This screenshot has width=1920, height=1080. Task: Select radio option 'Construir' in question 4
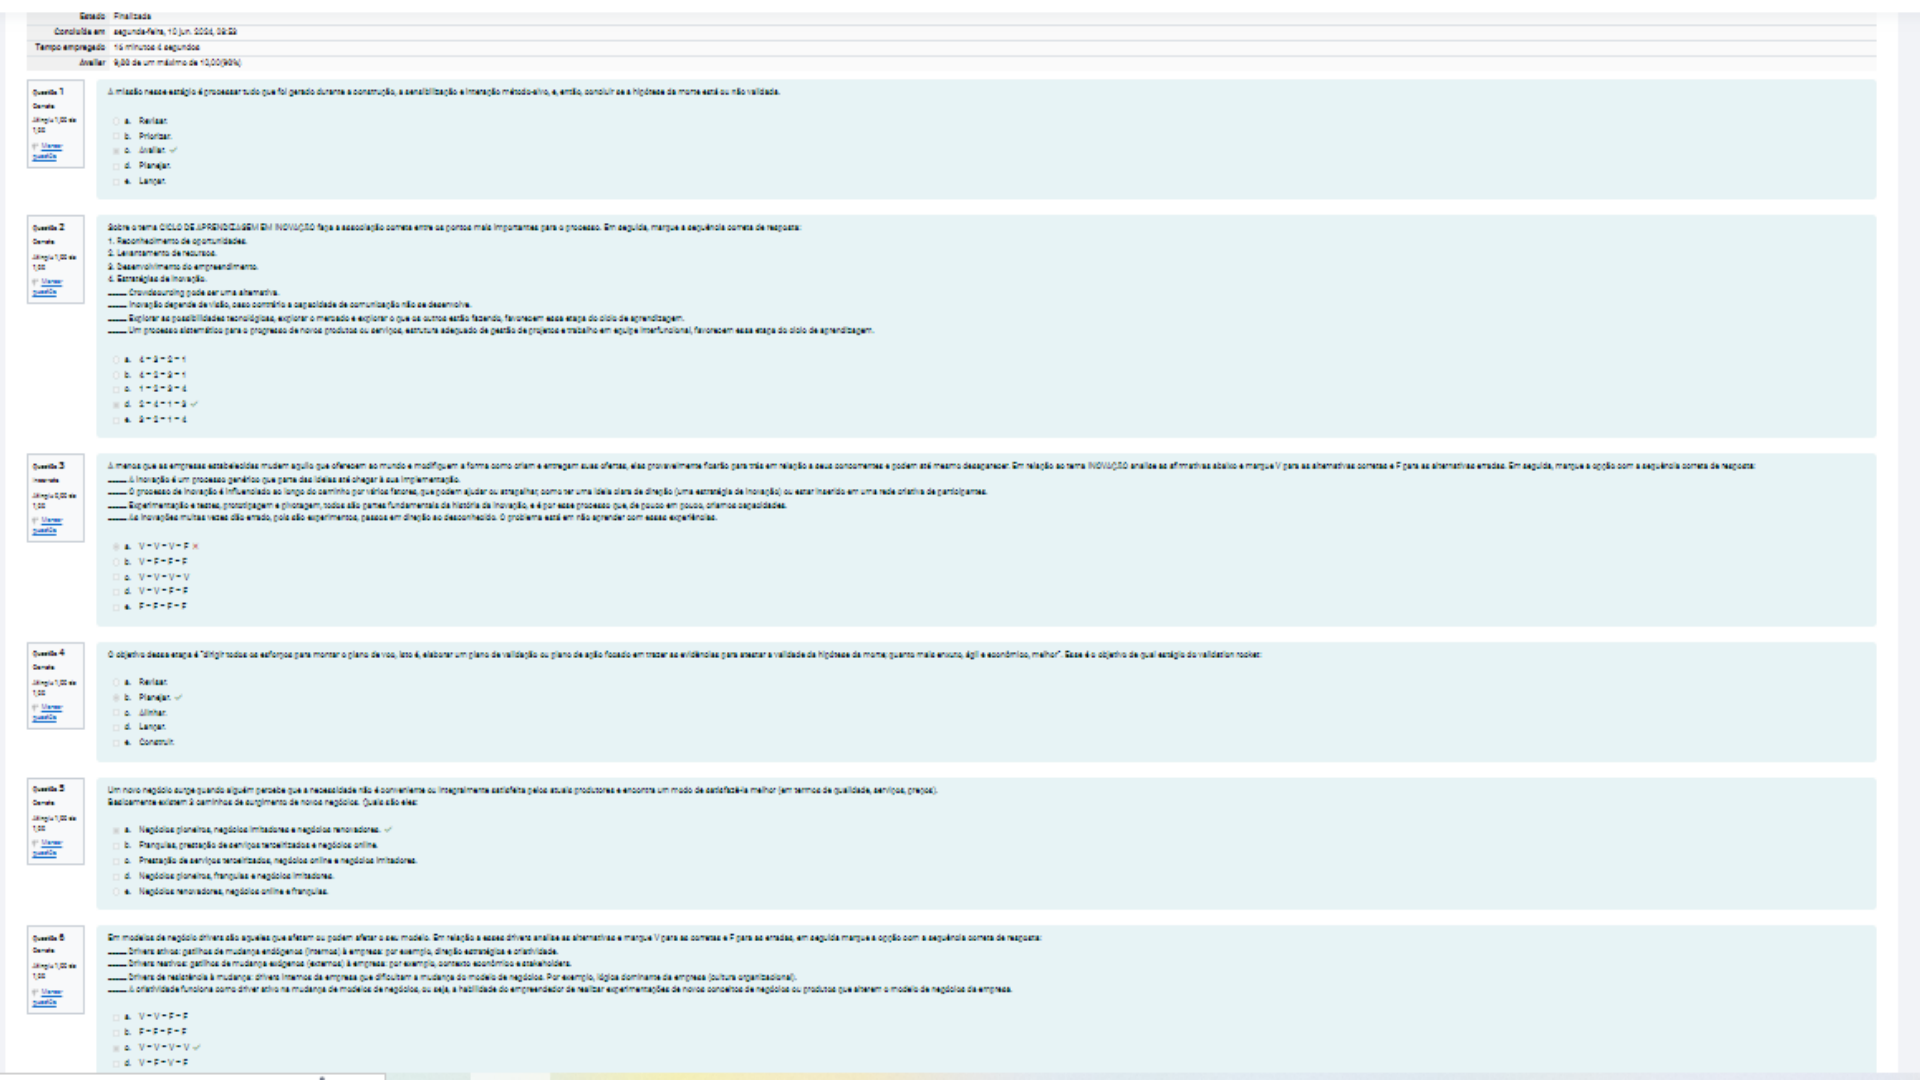click(116, 742)
